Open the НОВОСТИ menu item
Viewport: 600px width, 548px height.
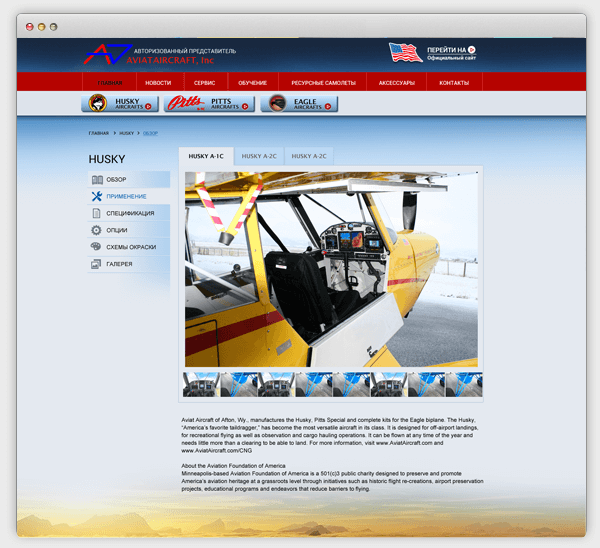pos(158,83)
